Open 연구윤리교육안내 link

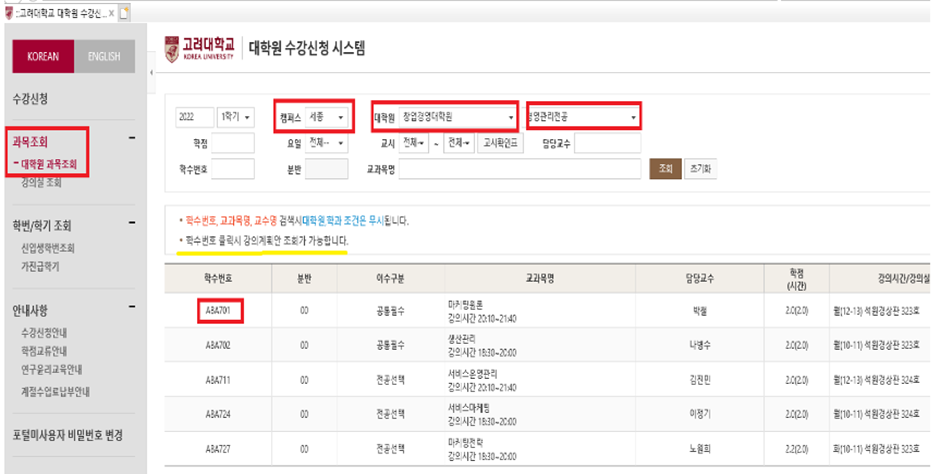click(52, 370)
